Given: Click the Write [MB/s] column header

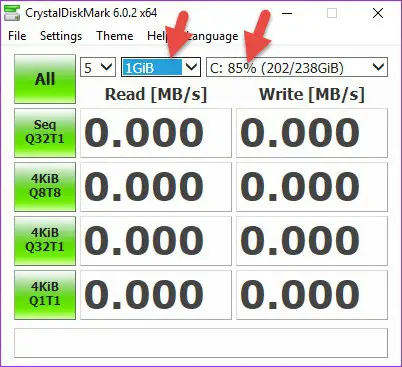Looking at the screenshot, I should tap(312, 94).
